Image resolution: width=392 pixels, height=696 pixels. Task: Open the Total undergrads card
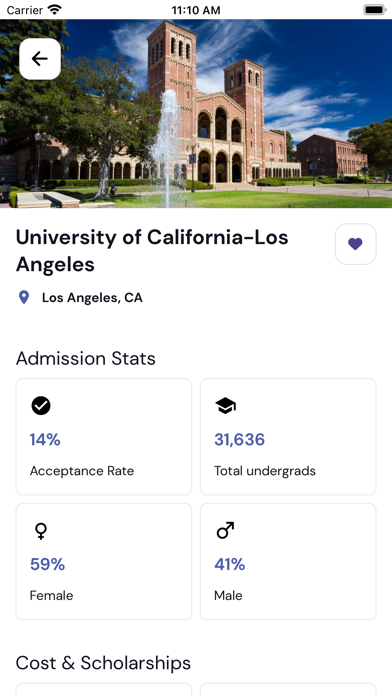coord(288,437)
